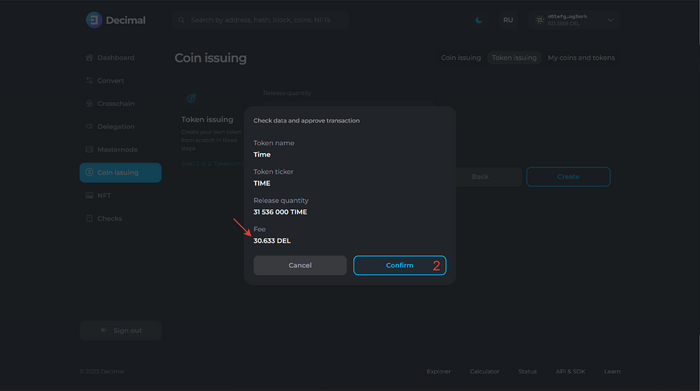This screenshot has height=391, width=700.
Task: Click the Crosschain icon
Action: click(x=89, y=104)
